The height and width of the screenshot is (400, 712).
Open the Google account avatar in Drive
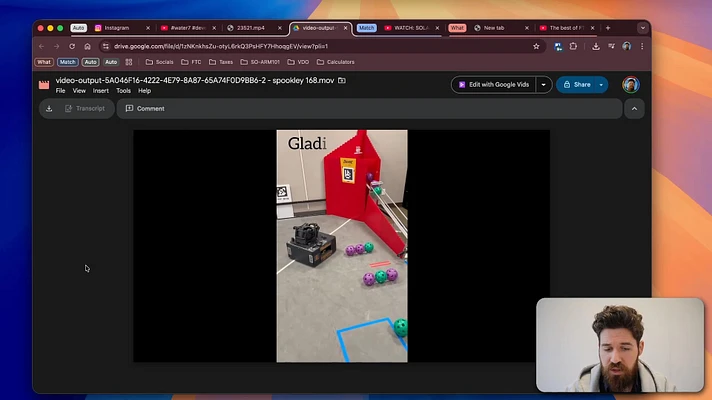click(x=631, y=85)
